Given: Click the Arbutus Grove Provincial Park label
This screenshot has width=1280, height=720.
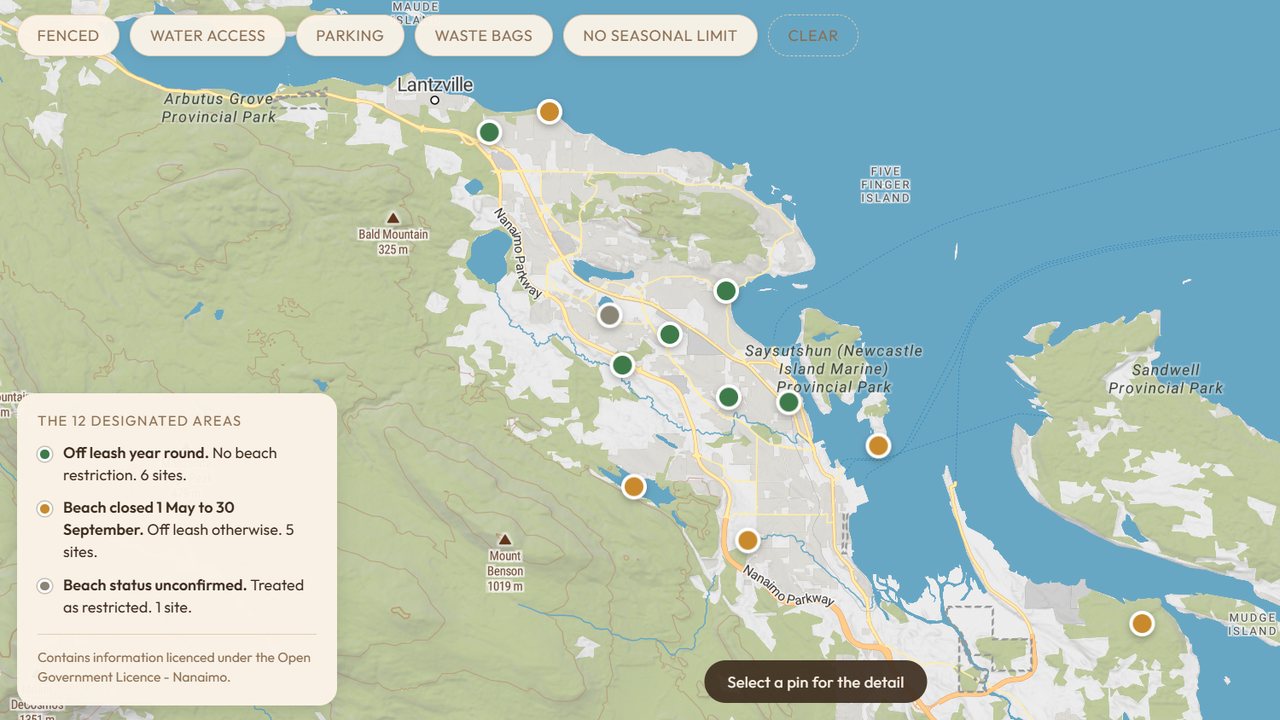Looking at the screenshot, I should click(219, 108).
